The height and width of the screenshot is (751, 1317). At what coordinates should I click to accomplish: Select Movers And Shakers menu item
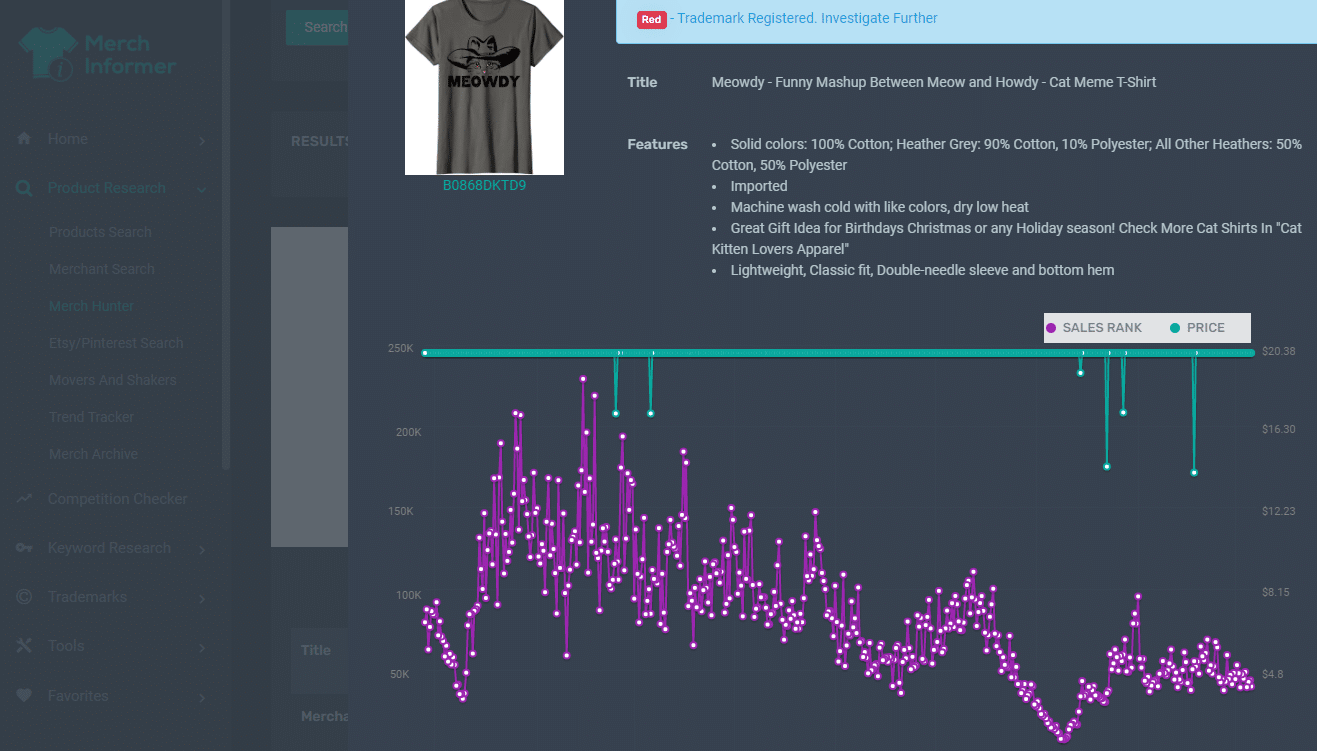point(112,380)
